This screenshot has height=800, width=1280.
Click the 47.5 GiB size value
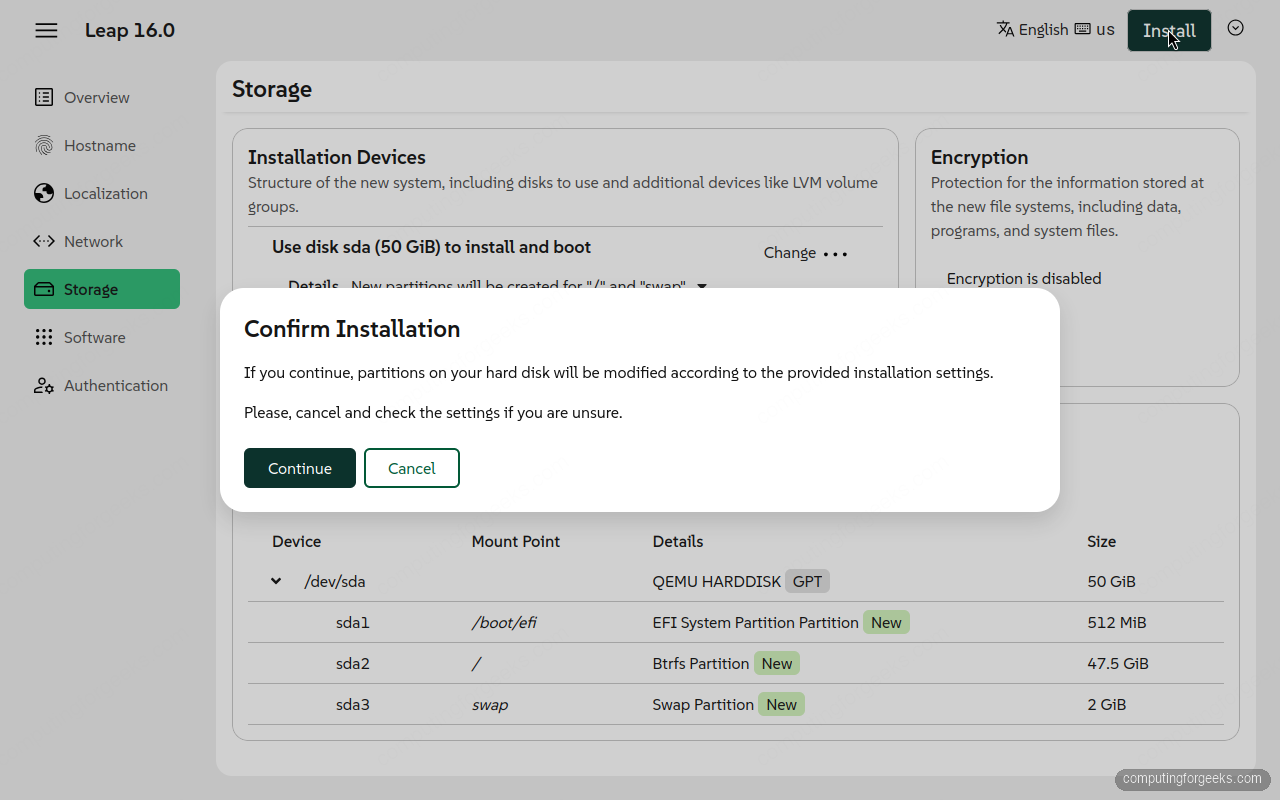pyautogui.click(x=1118, y=663)
